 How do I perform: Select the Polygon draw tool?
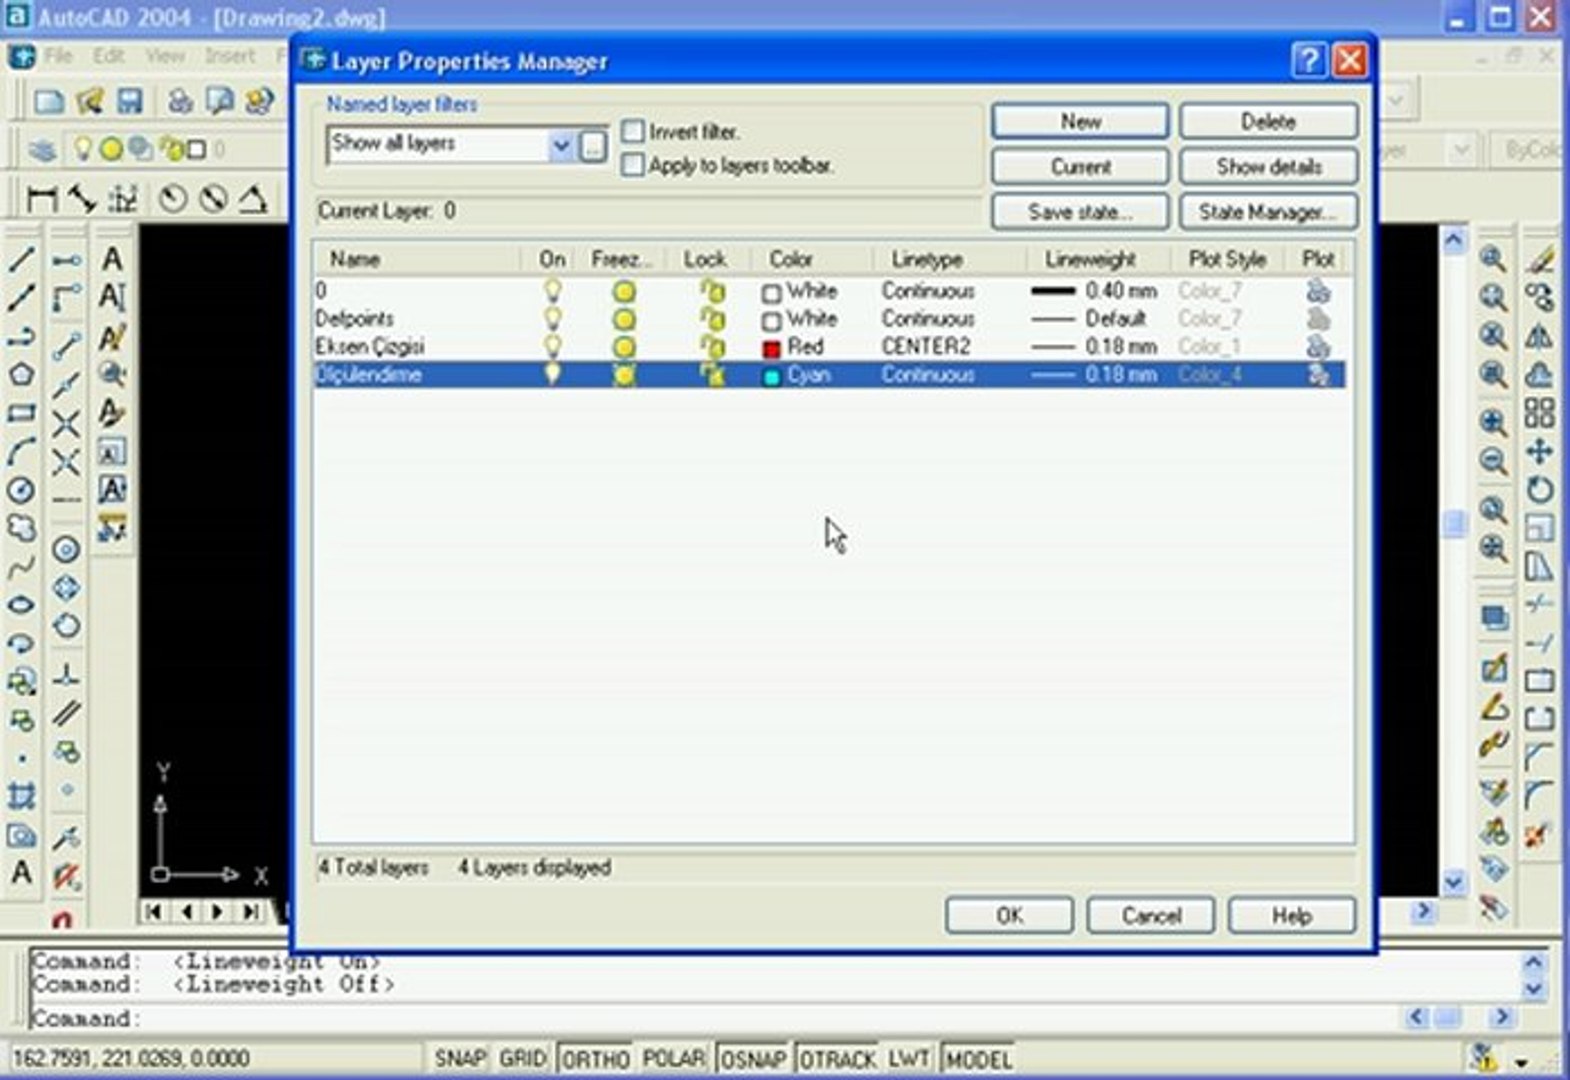pos(21,375)
